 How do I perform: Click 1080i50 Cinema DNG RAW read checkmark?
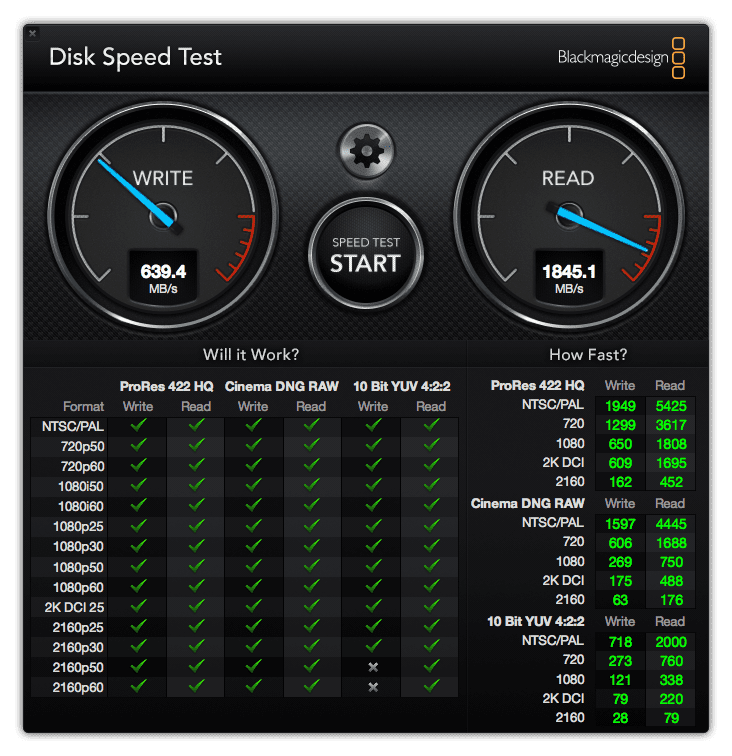pyautogui.click(x=311, y=485)
